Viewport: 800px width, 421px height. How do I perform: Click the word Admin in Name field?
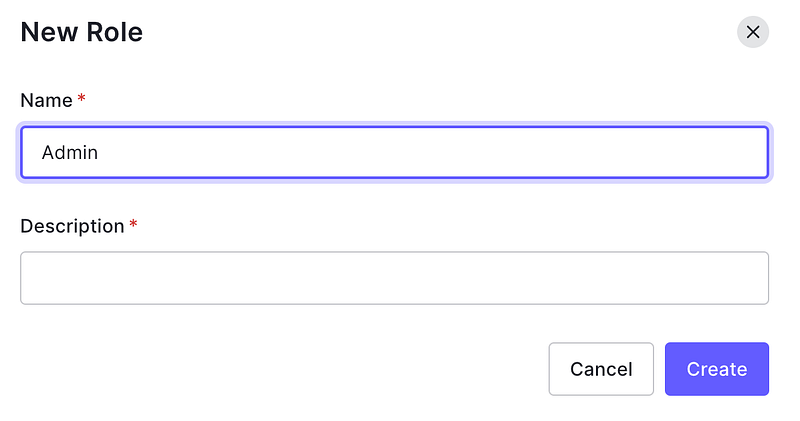70,153
